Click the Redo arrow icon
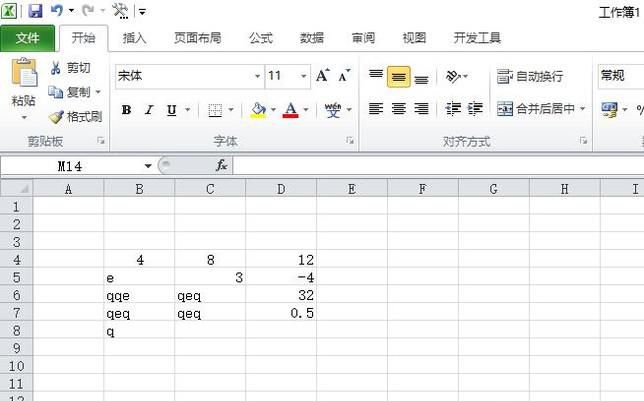Screen dimensions: 644x401 point(87,11)
